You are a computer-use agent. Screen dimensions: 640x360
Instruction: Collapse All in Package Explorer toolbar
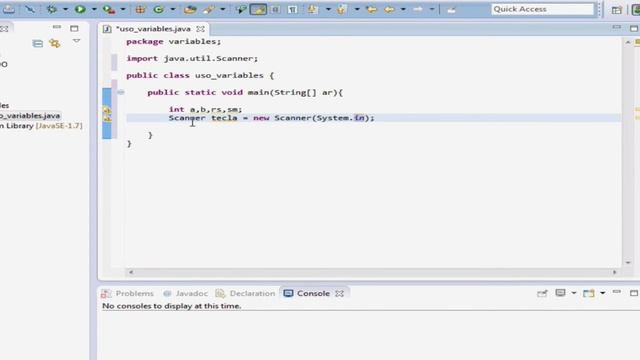pos(38,43)
